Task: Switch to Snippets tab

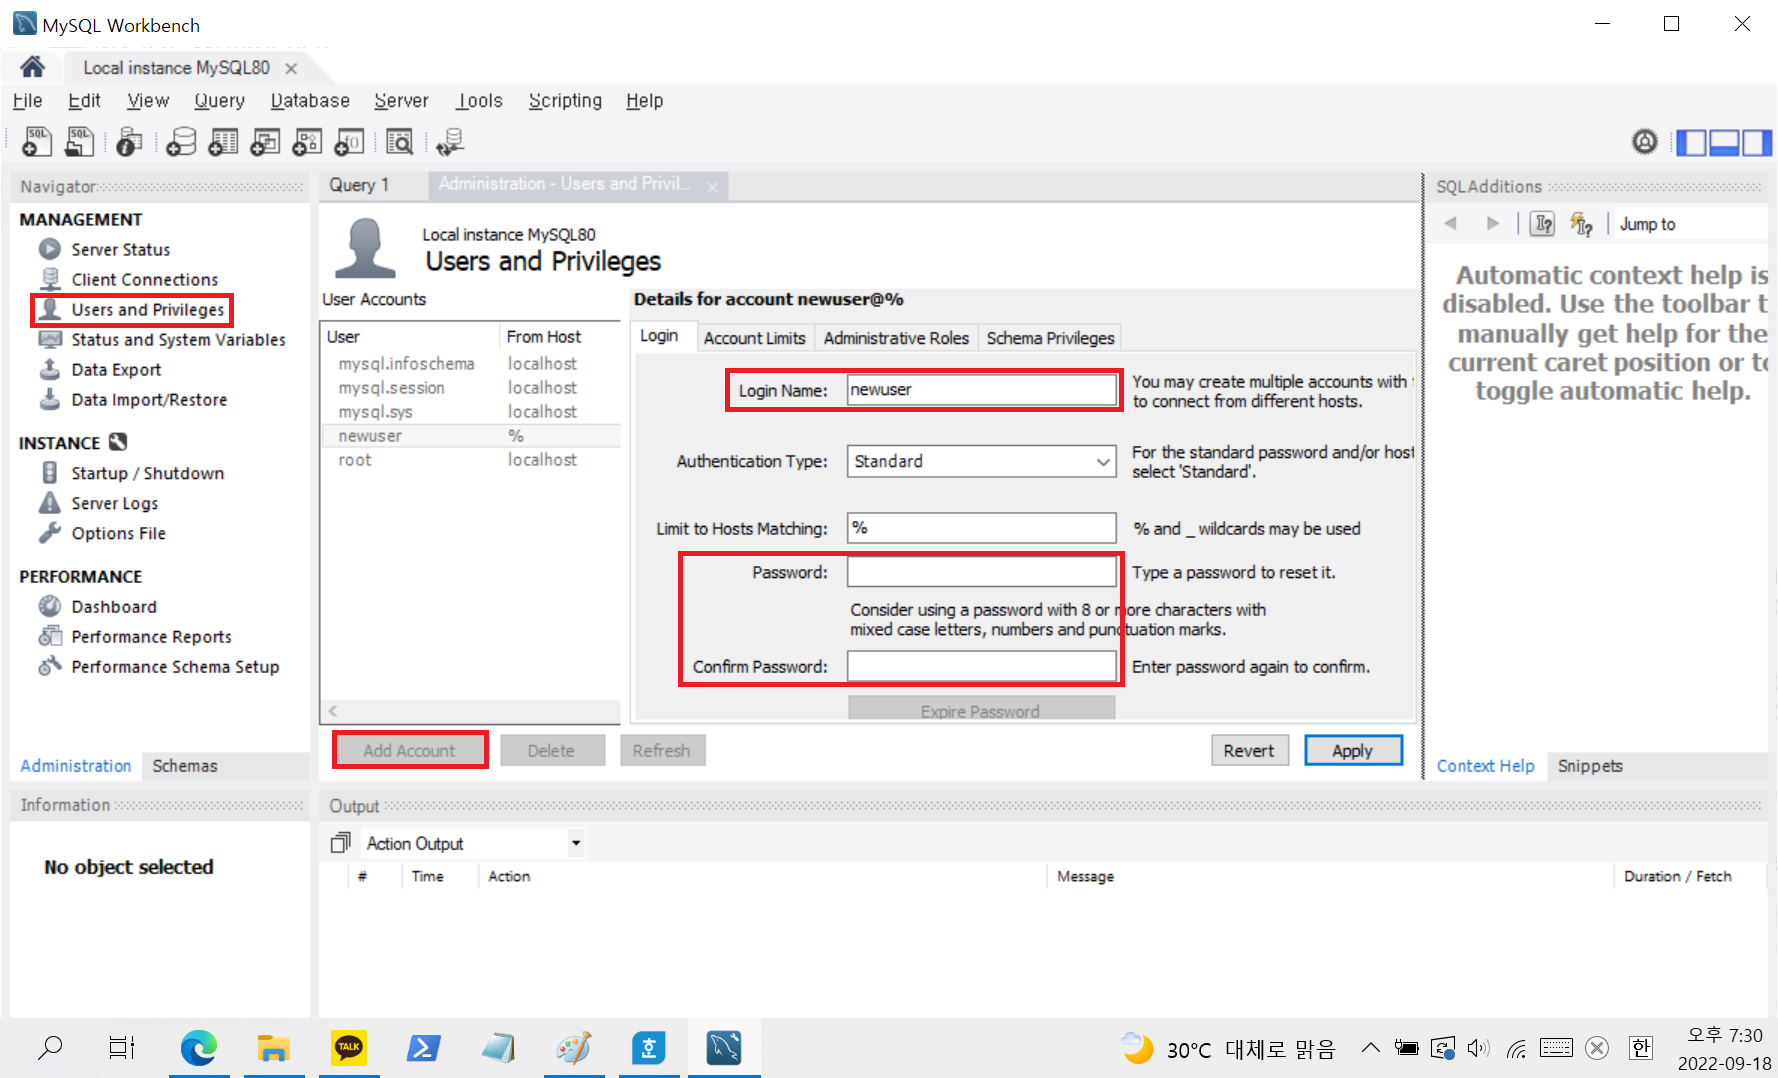Action: (x=1590, y=766)
